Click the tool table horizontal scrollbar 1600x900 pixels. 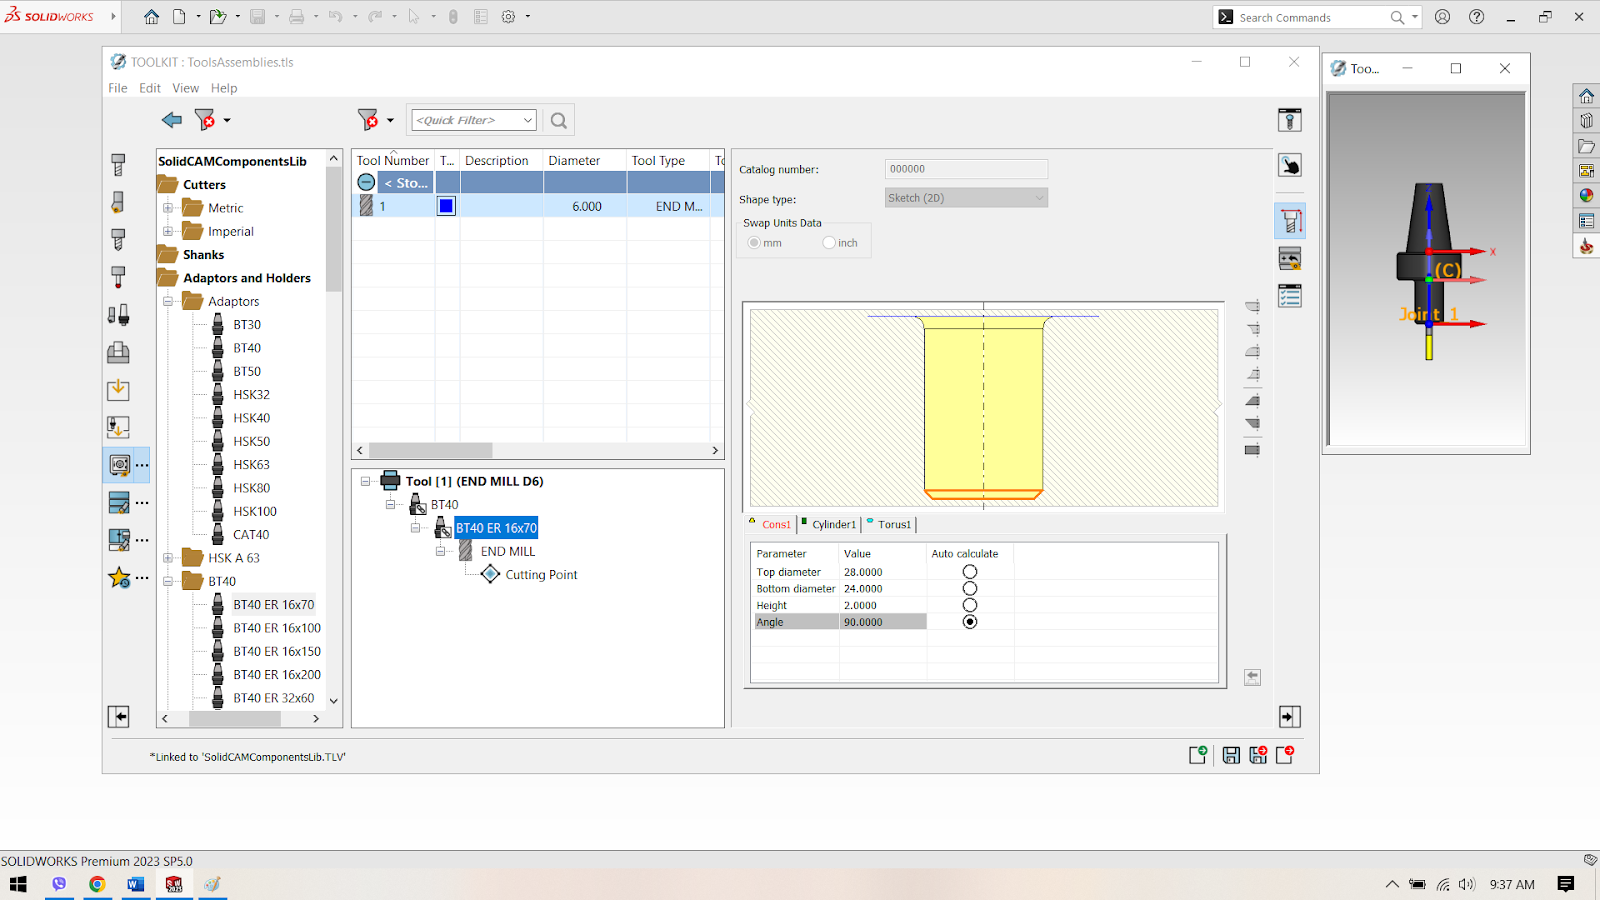pos(537,450)
